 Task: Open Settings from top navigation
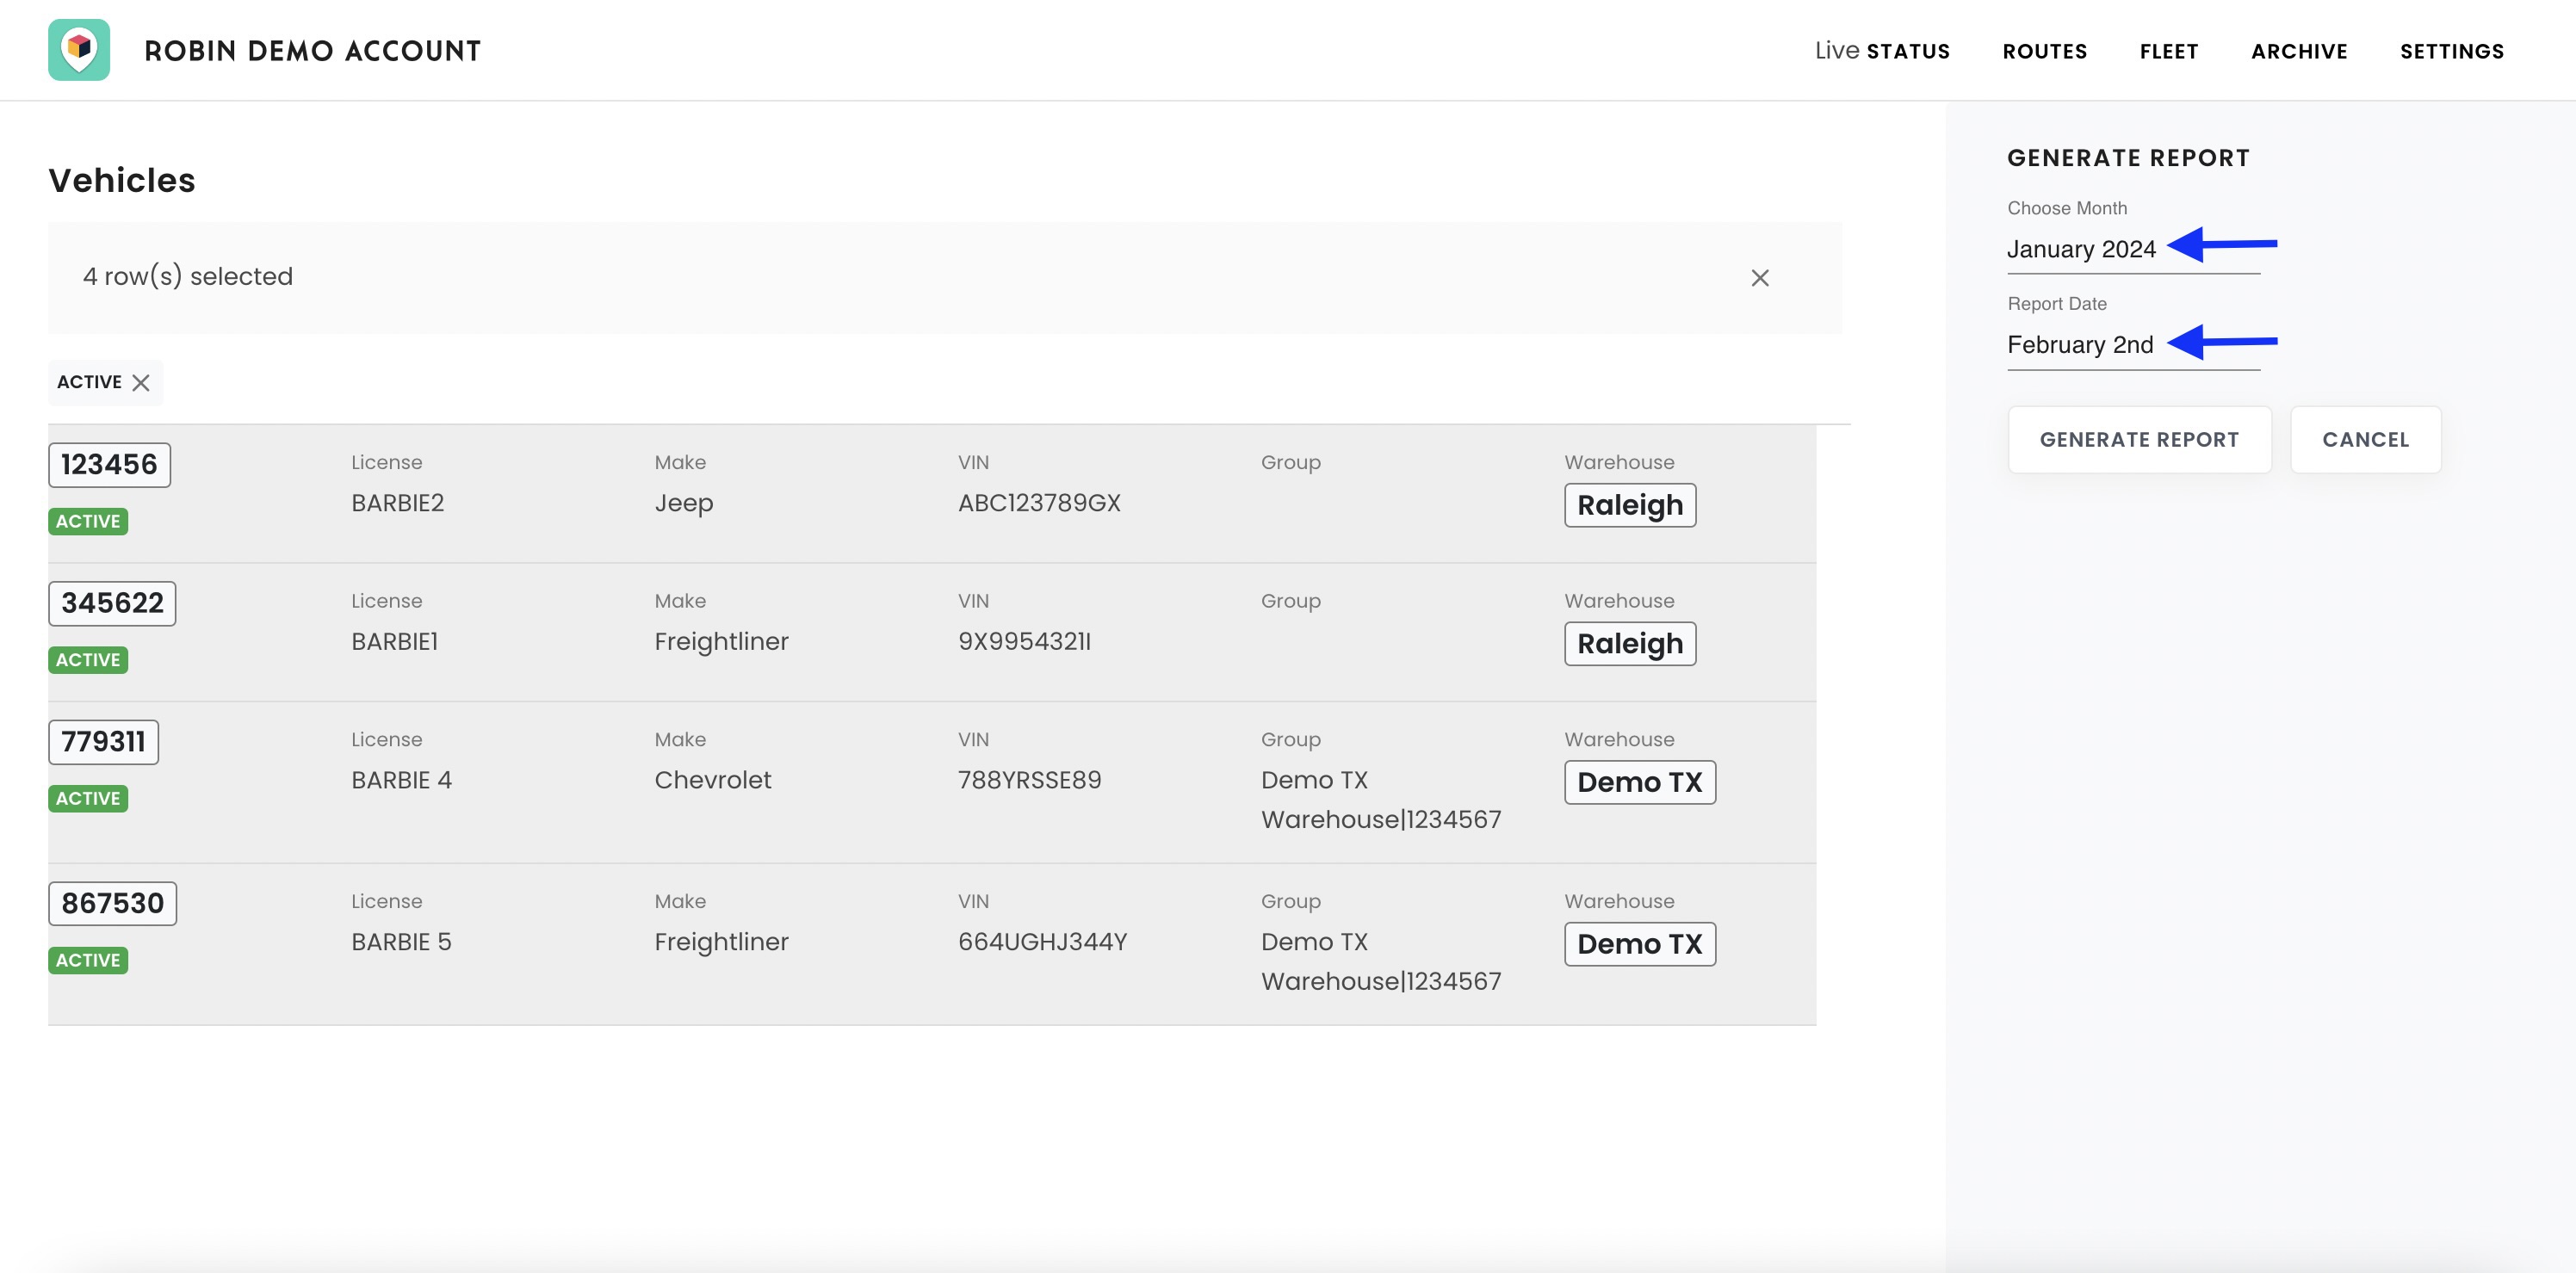(x=2451, y=51)
